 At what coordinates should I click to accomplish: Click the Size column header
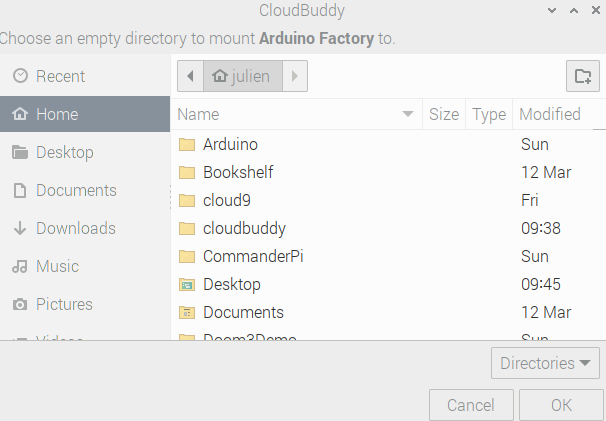click(443, 114)
